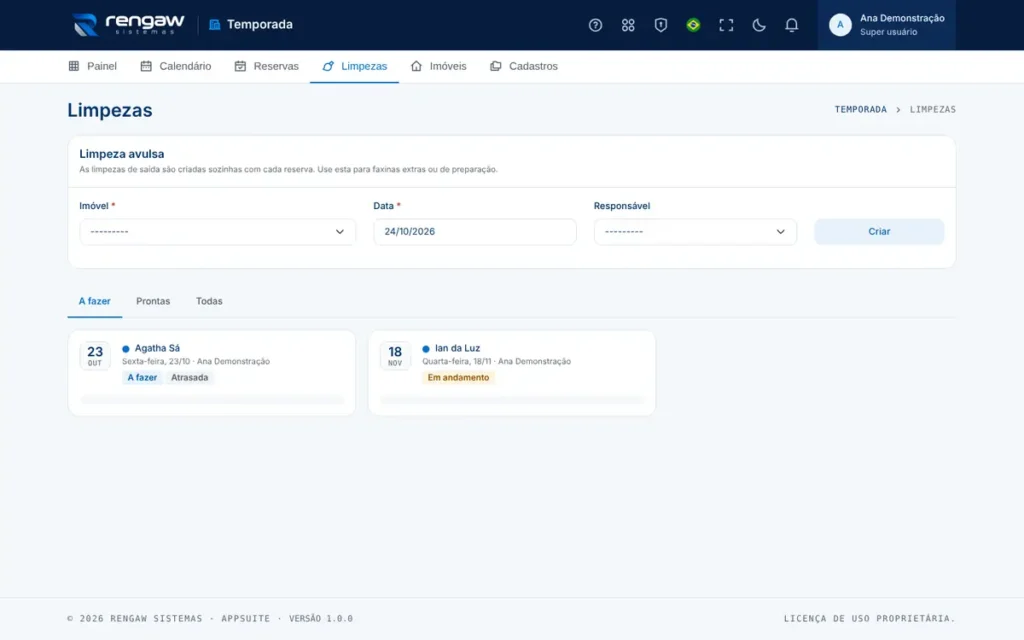The width and height of the screenshot is (1024, 640).
Task: Open the help question mark icon
Action: [x=595, y=25]
